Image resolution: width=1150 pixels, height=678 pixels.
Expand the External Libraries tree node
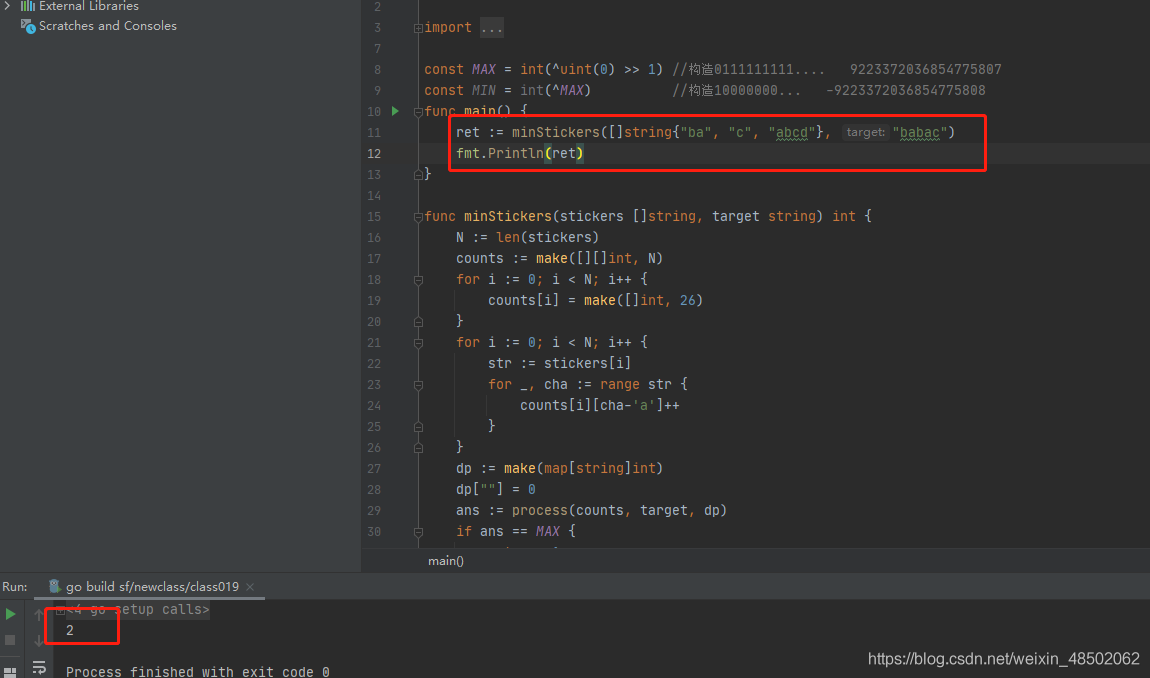(x=7, y=6)
